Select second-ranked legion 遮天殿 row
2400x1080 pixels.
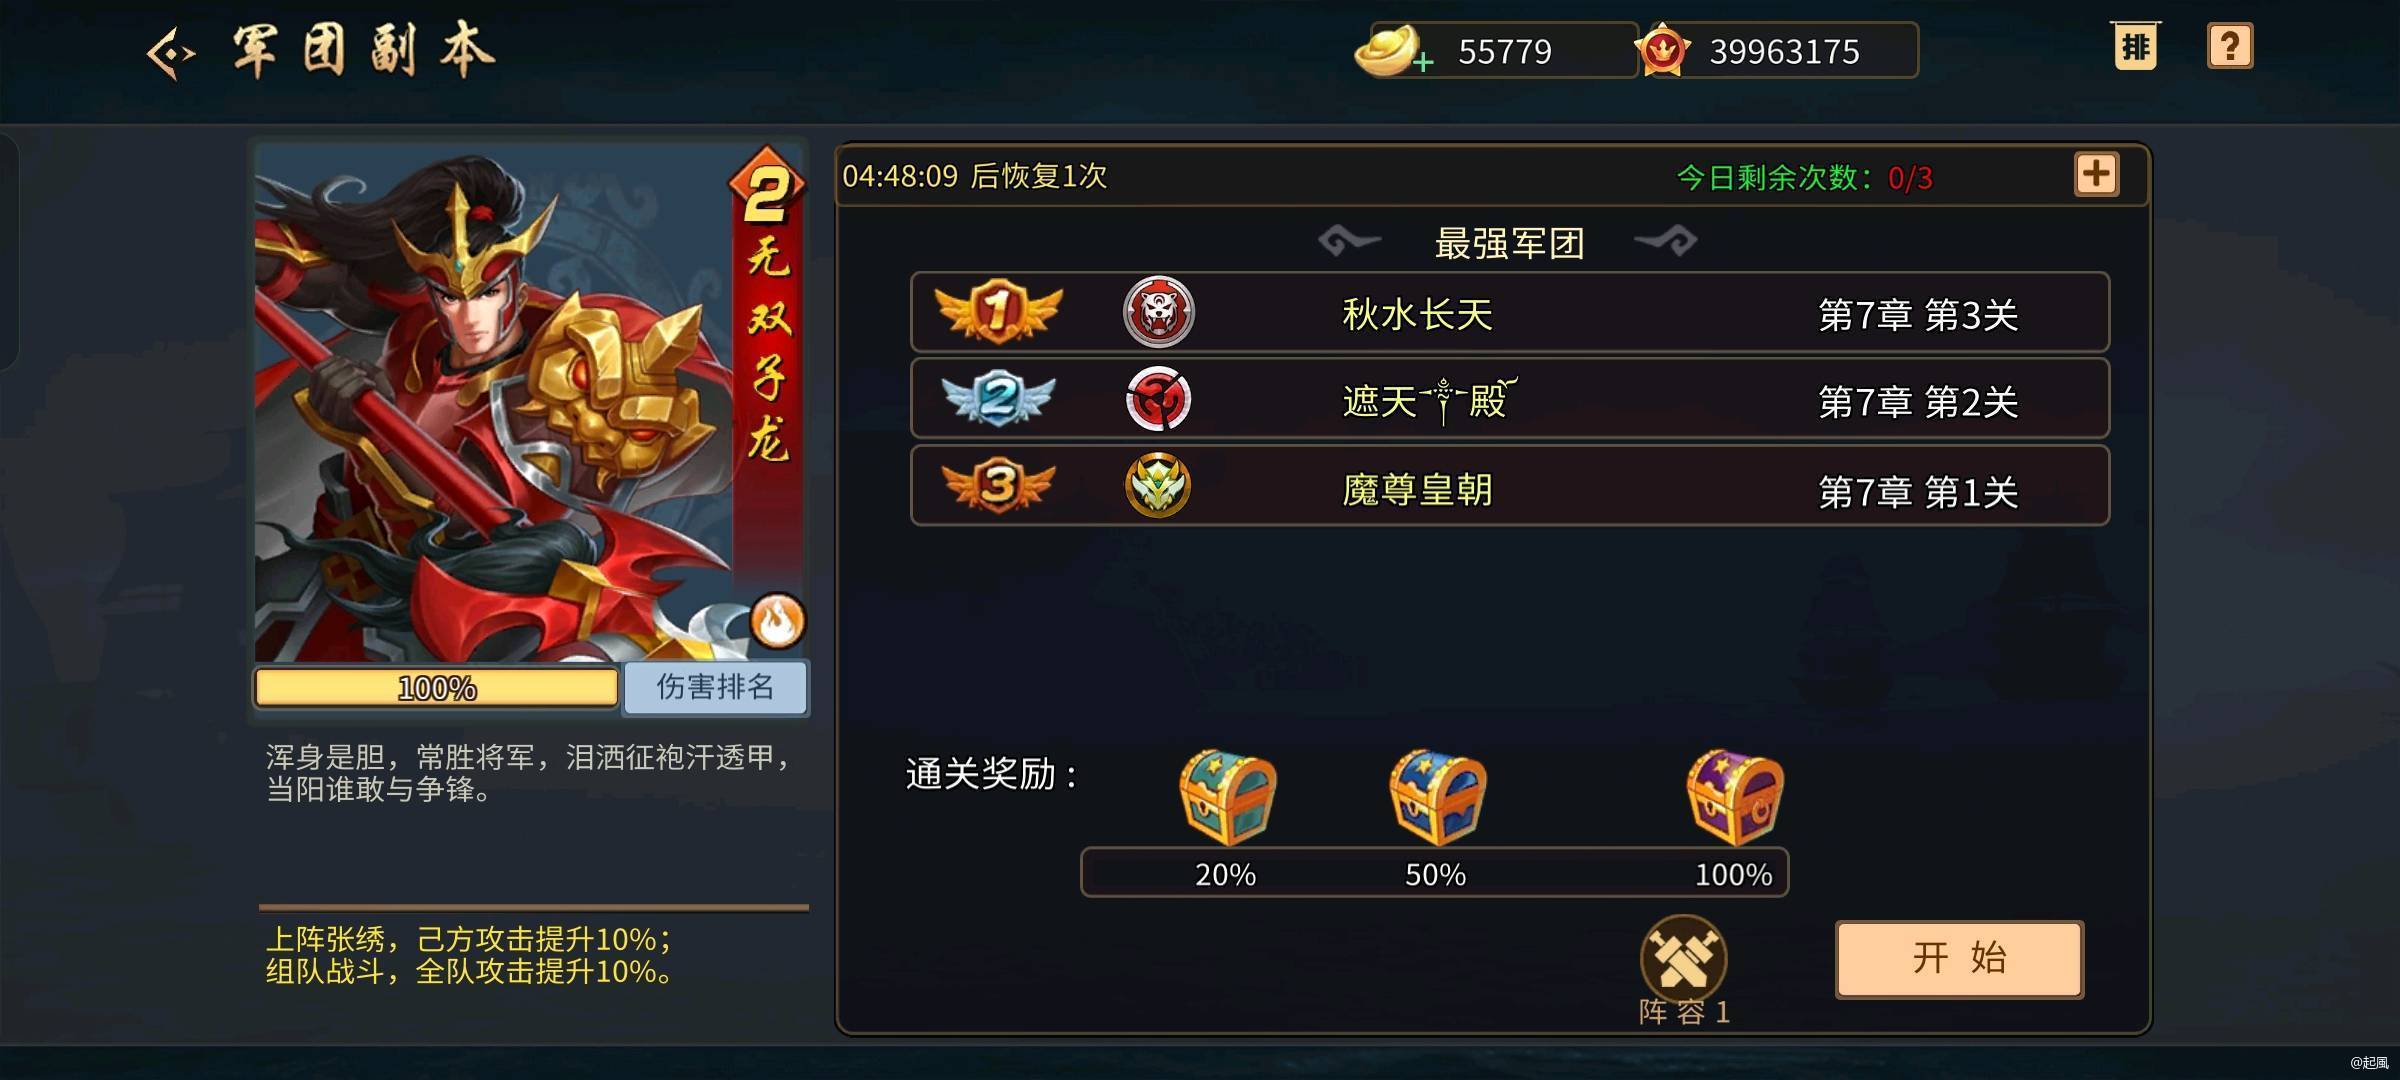pos(1510,399)
